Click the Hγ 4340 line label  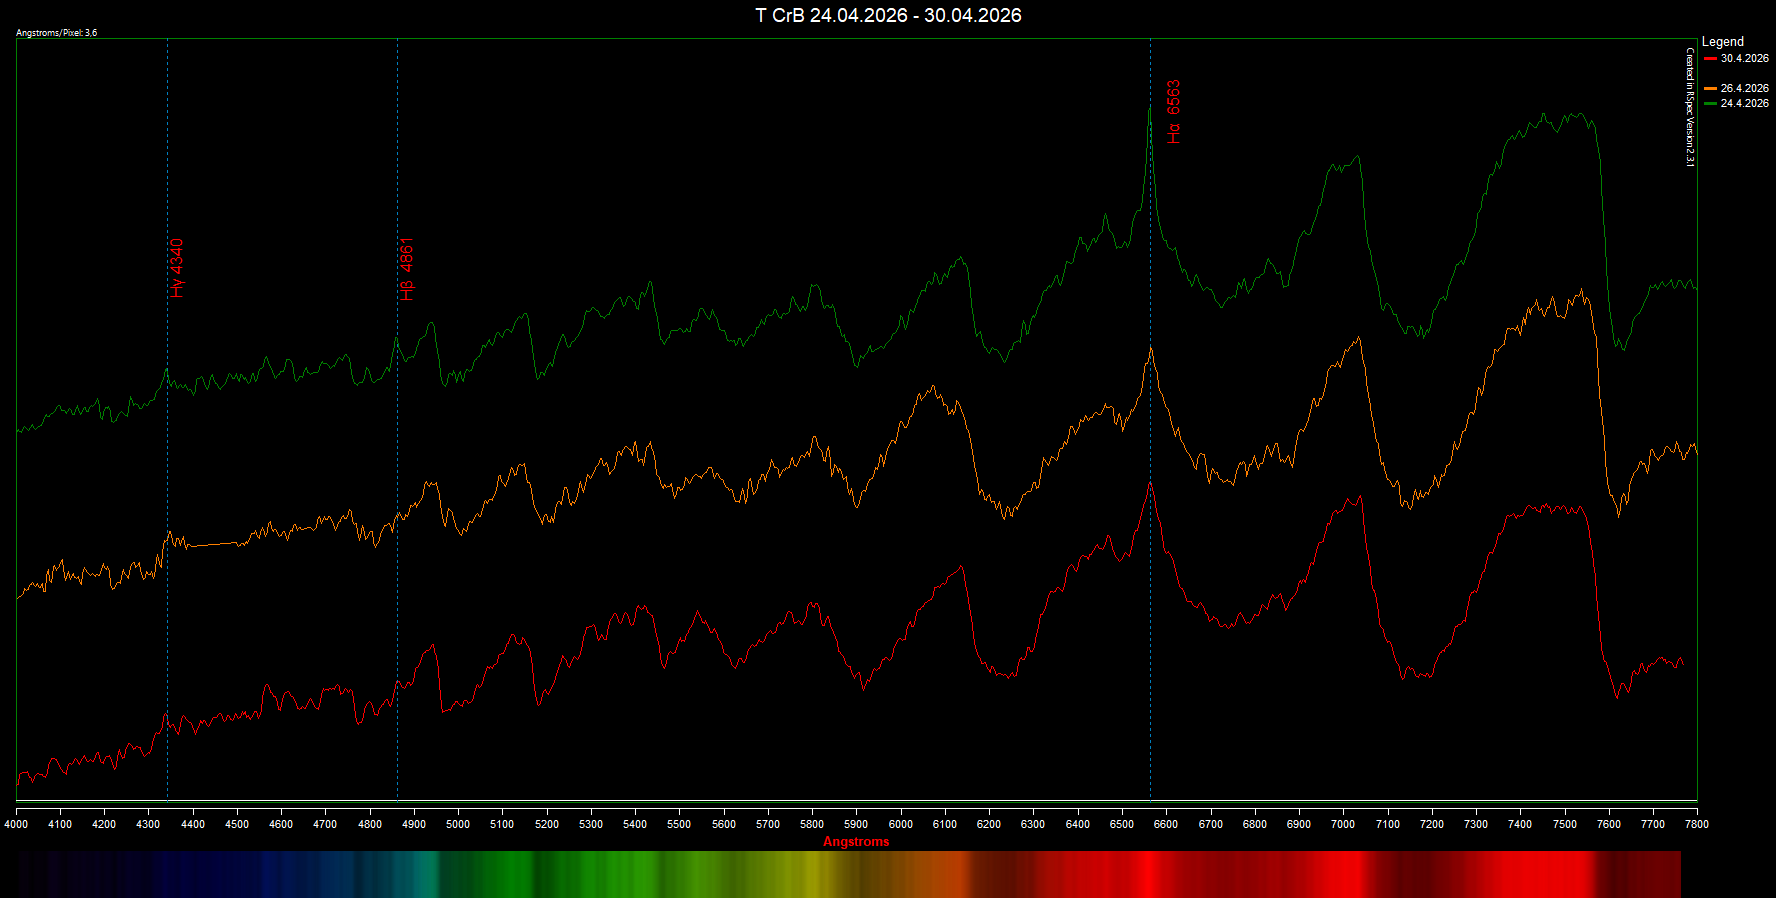pos(177,268)
